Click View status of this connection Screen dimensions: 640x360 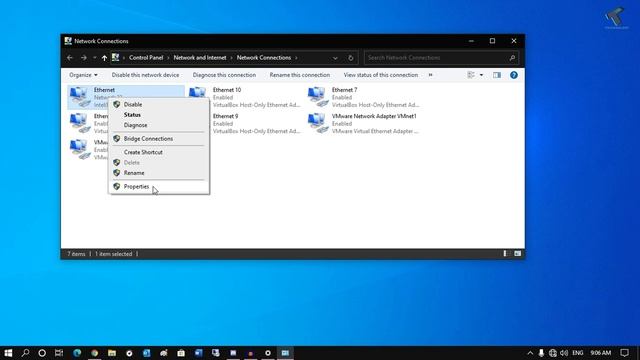pos(380,75)
